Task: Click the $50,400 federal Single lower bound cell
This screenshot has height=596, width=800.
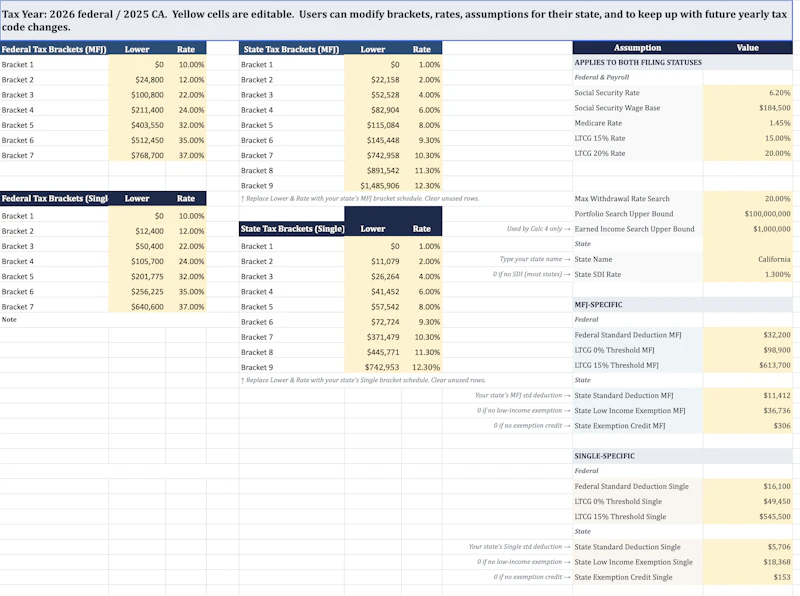Action: click(x=137, y=246)
